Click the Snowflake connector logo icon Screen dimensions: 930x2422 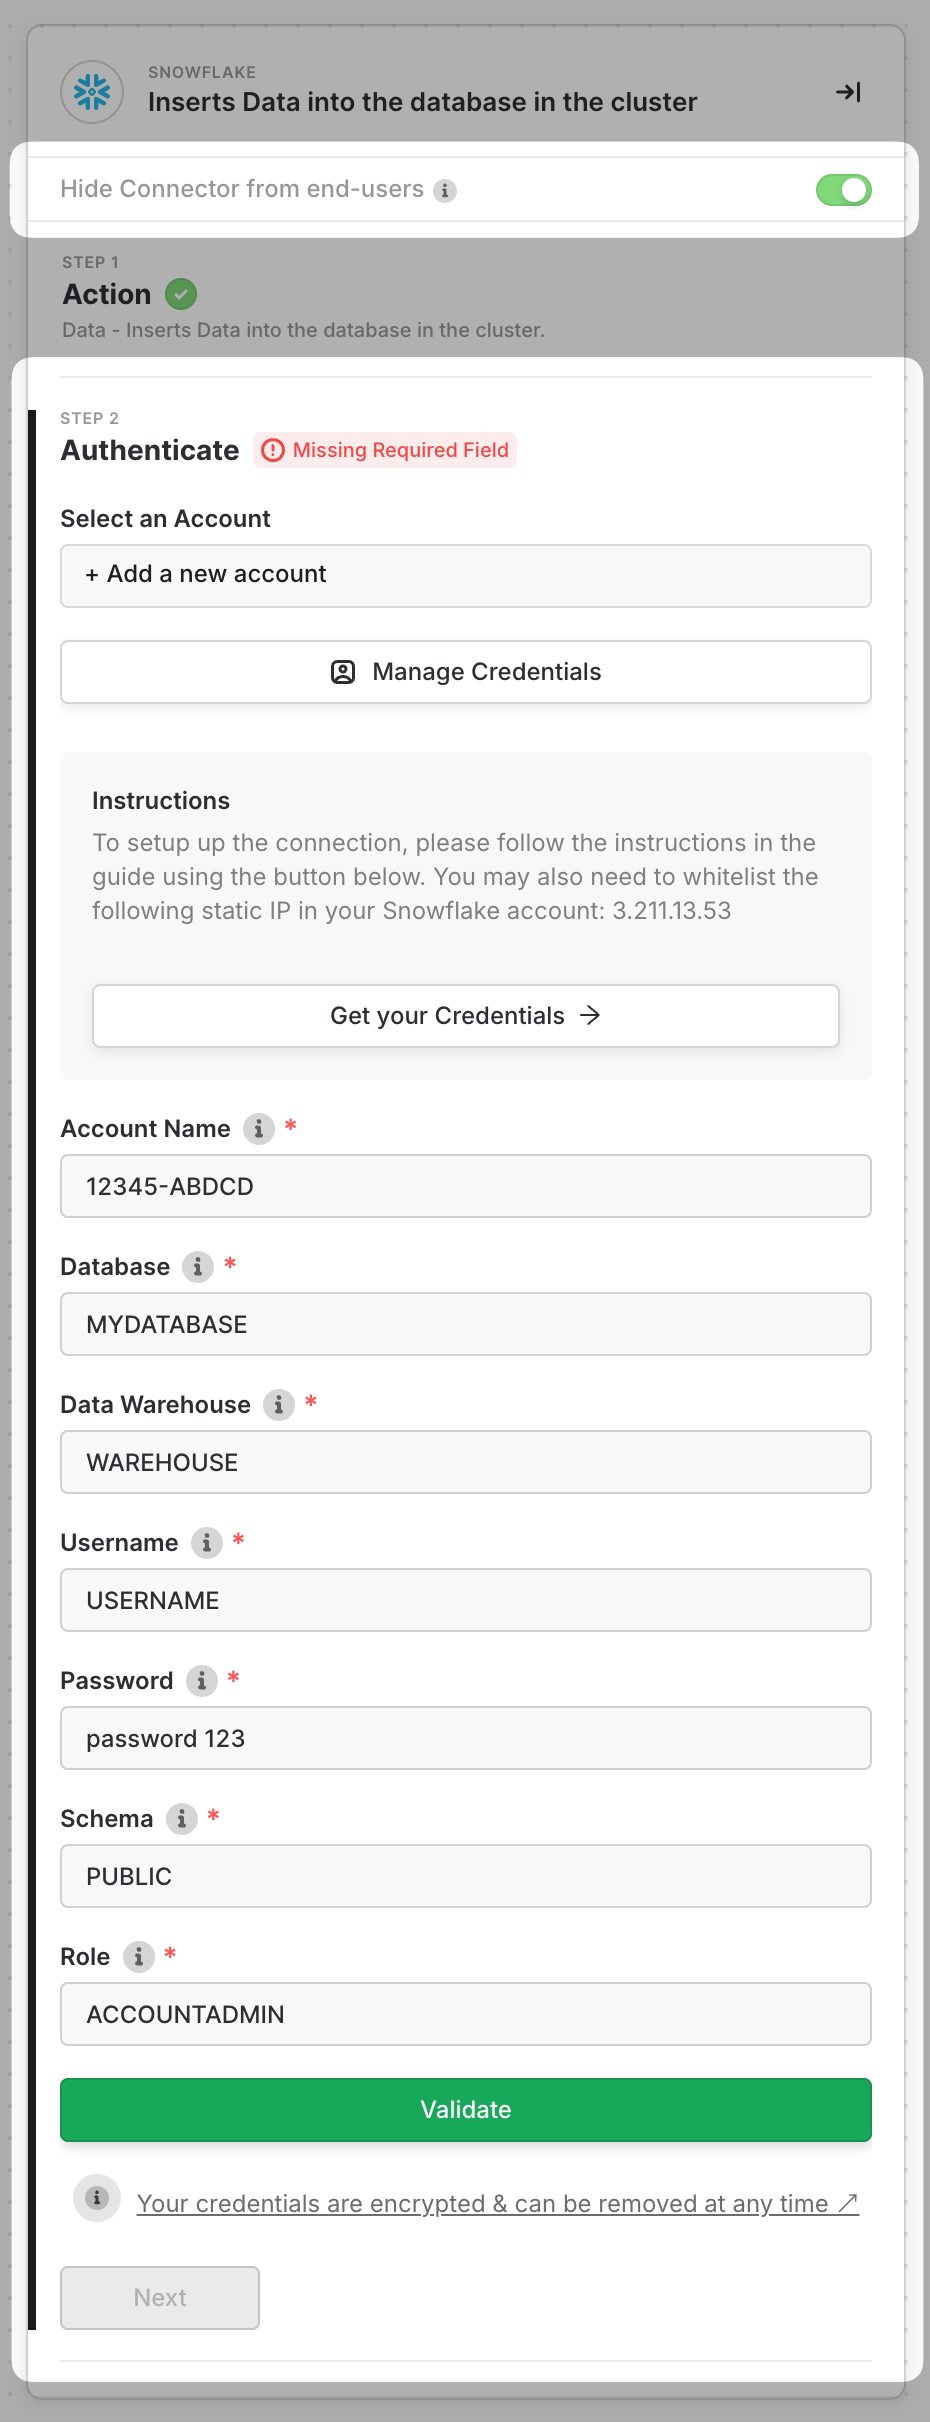pos(92,92)
